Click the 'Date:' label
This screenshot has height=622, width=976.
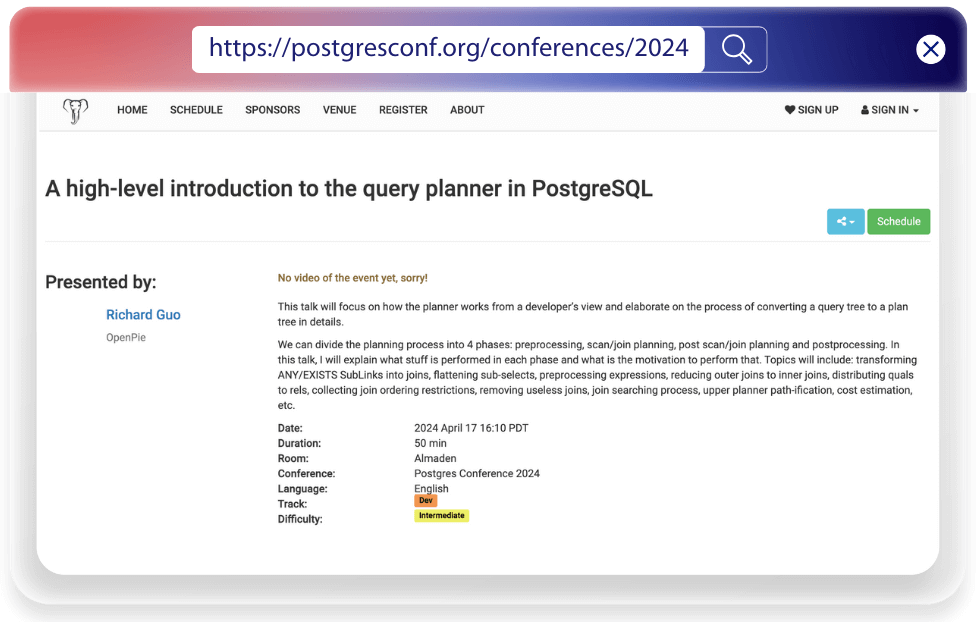[290, 428]
